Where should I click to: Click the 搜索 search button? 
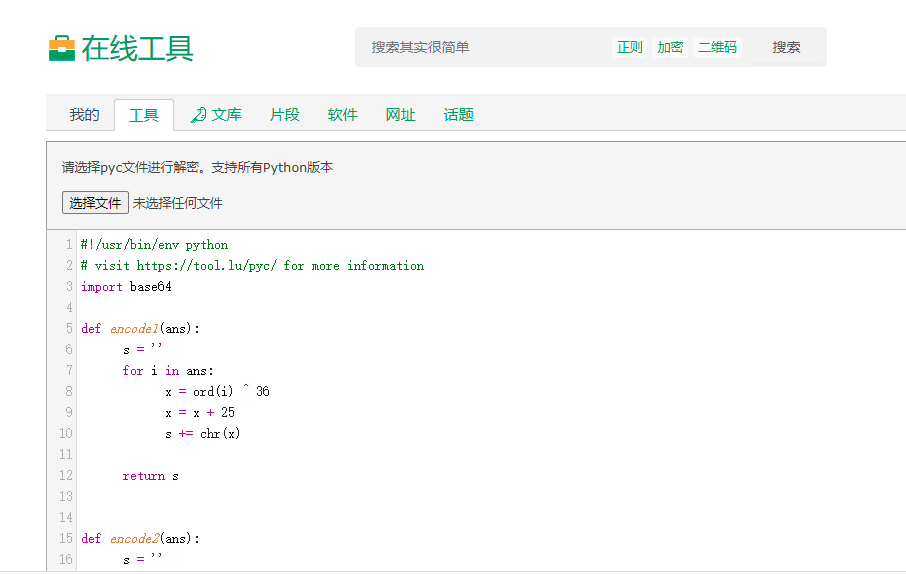pos(786,47)
